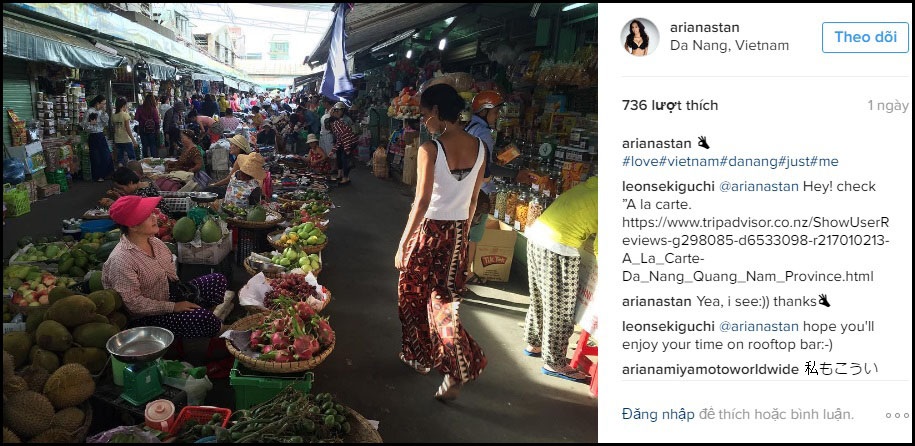Open leonsekiguchi's profile from first comment
This screenshot has width=915, height=446.
click(x=668, y=187)
